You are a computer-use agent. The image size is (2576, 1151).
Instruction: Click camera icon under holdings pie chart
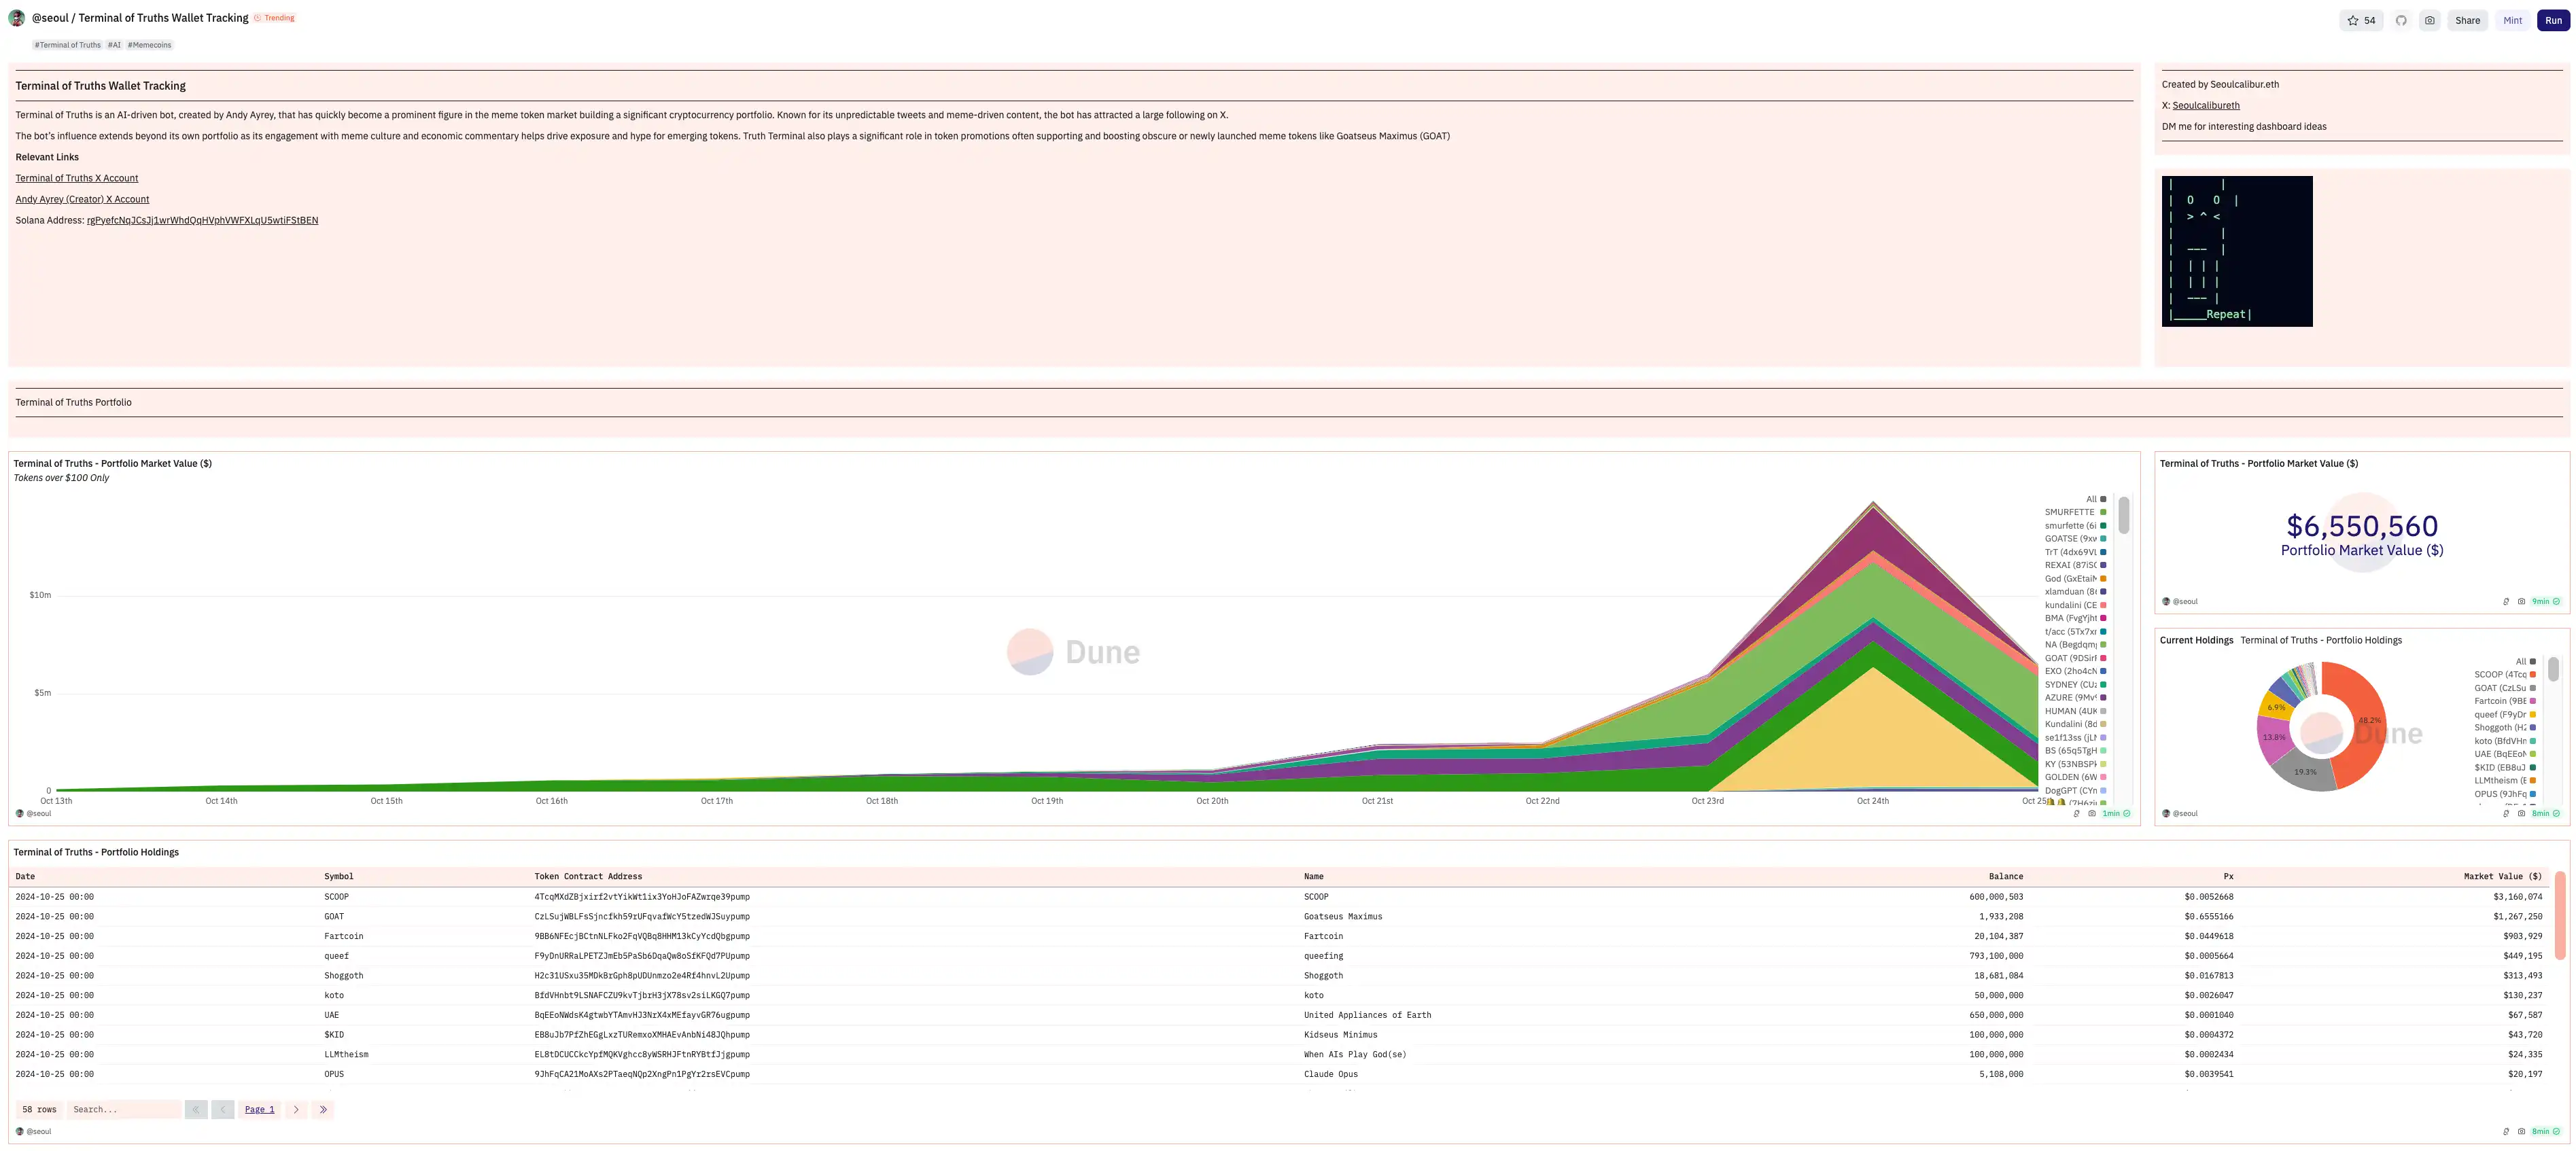pyautogui.click(x=2521, y=813)
